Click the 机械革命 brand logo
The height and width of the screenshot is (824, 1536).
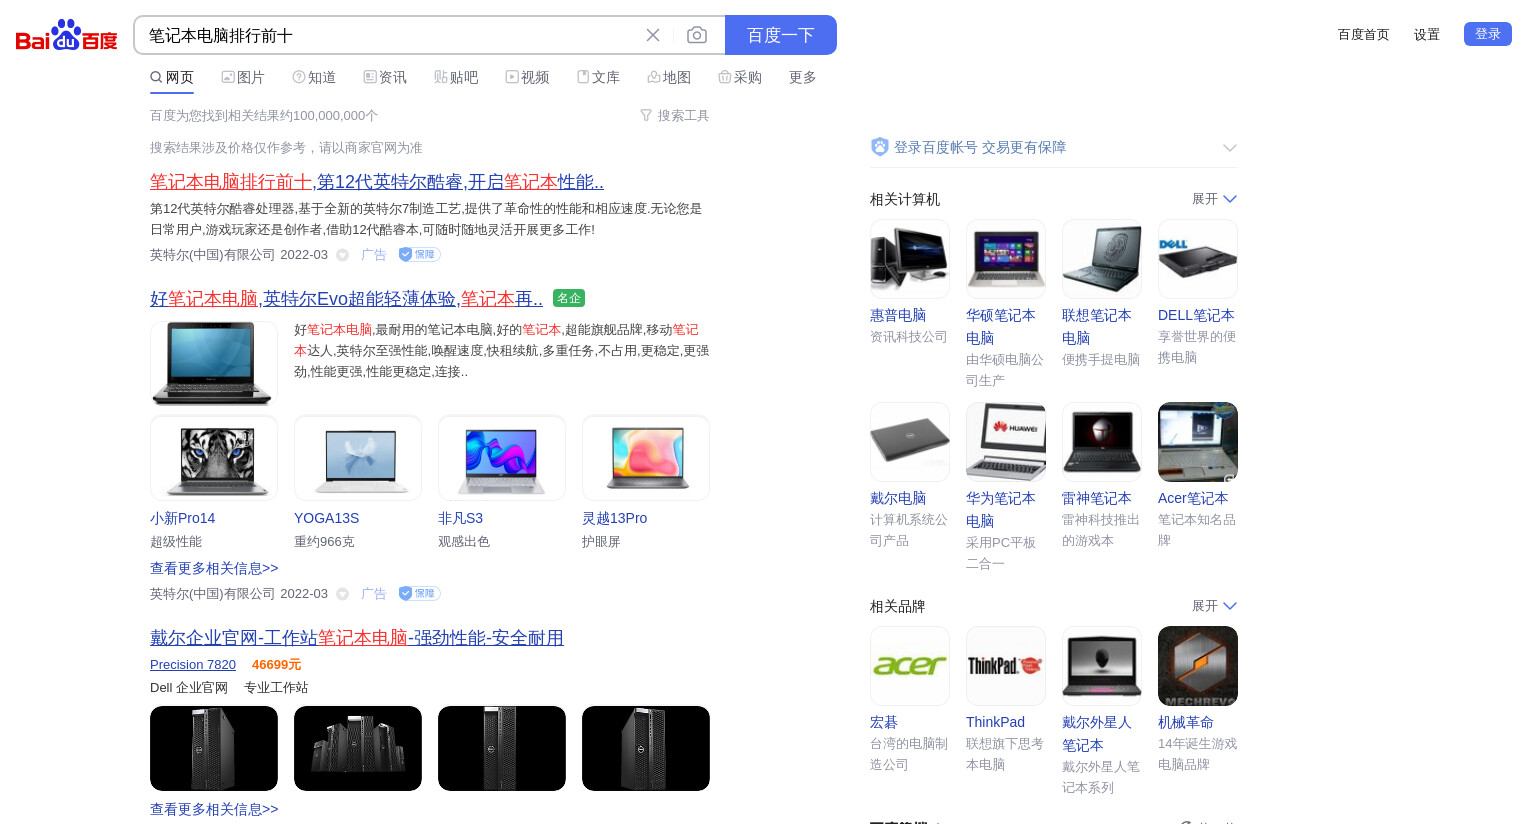(1198, 666)
